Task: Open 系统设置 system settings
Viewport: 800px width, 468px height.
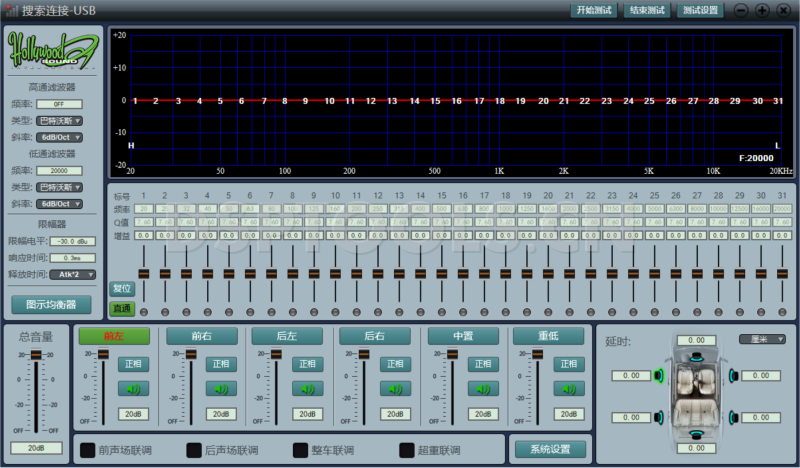Action: click(x=549, y=449)
